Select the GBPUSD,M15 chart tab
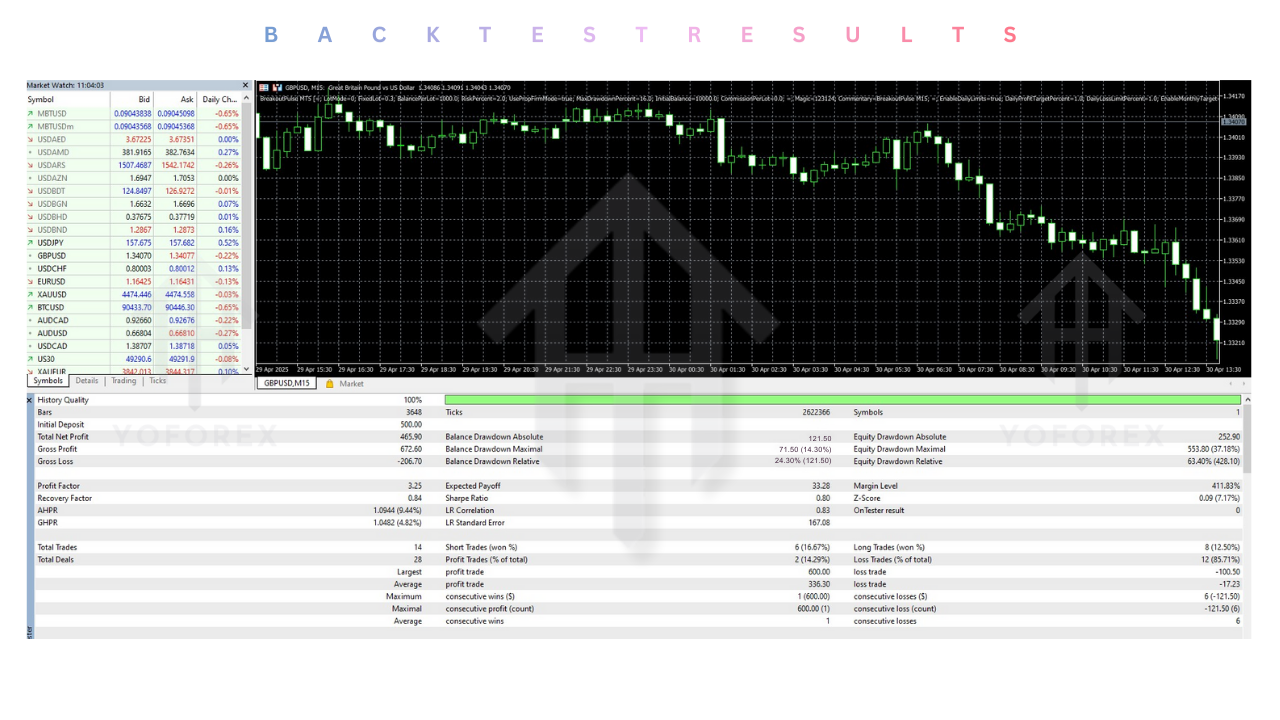 coord(288,382)
